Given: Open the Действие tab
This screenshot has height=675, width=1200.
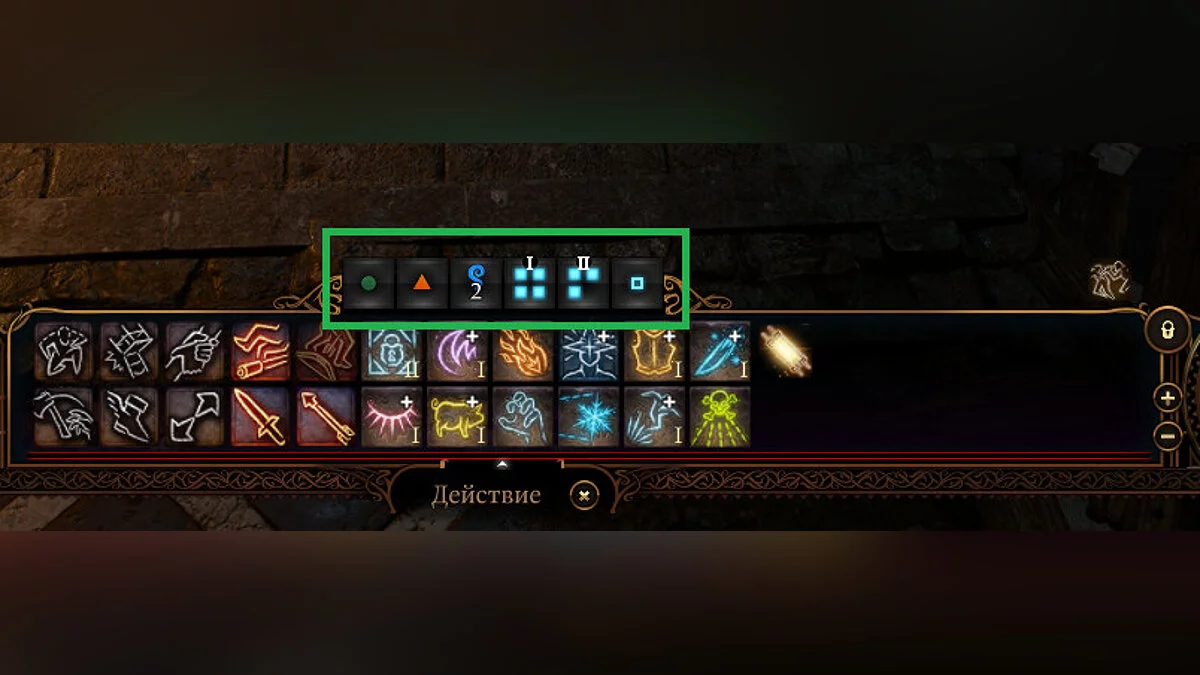Looking at the screenshot, I should tap(486, 495).
